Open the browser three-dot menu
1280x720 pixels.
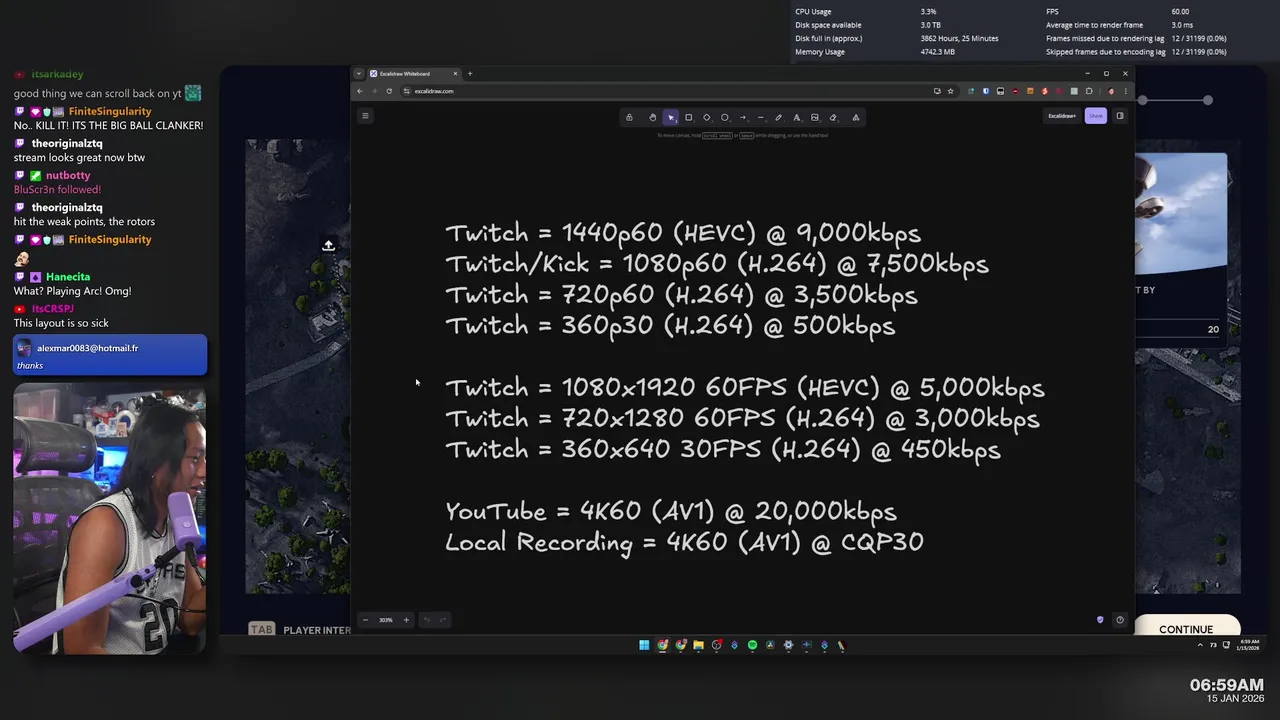point(1126,91)
